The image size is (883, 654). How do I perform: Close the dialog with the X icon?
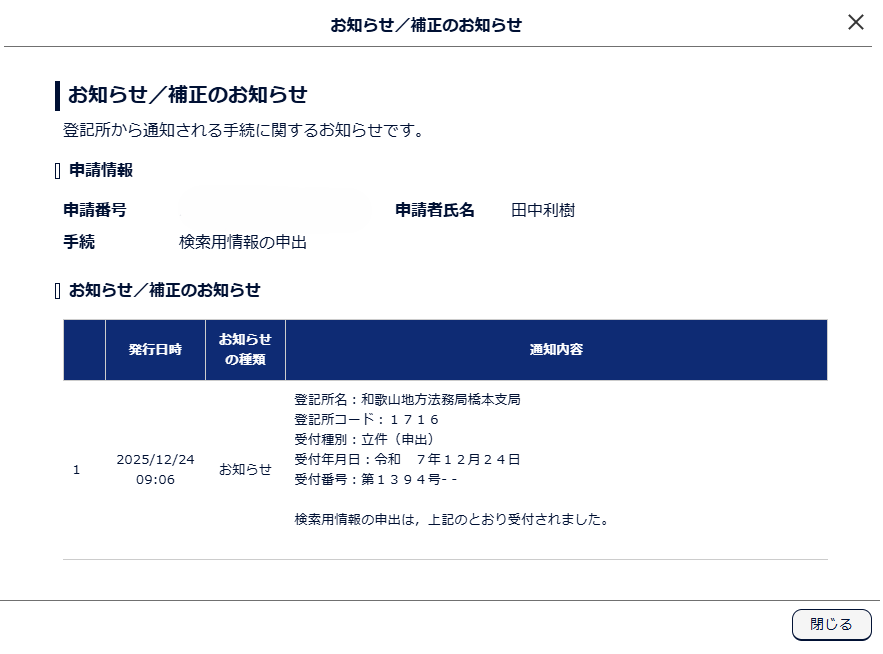pos(855,23)
